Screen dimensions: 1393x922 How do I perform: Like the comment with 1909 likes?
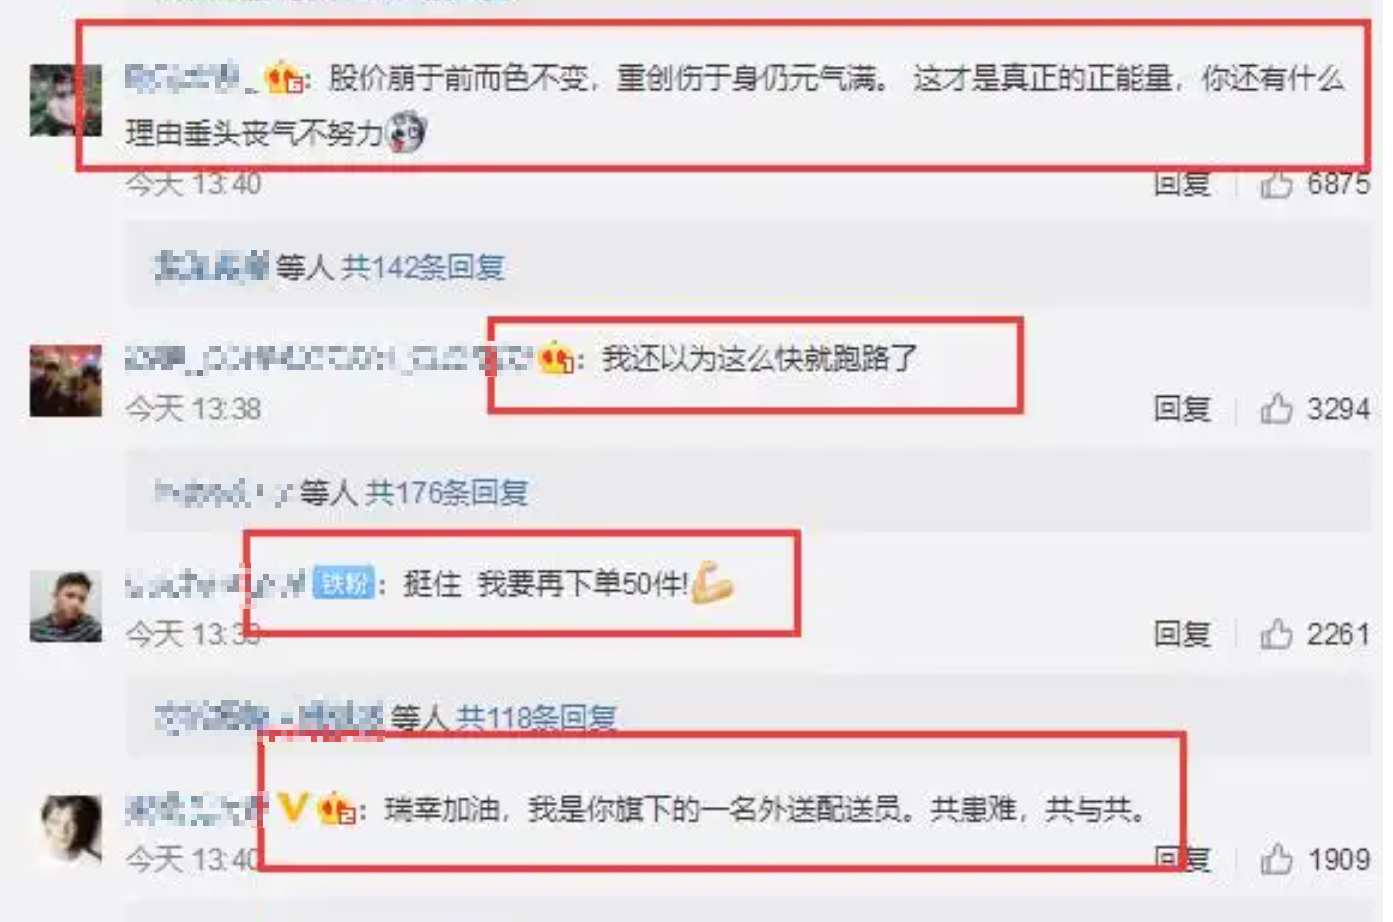coord(1276,858)
